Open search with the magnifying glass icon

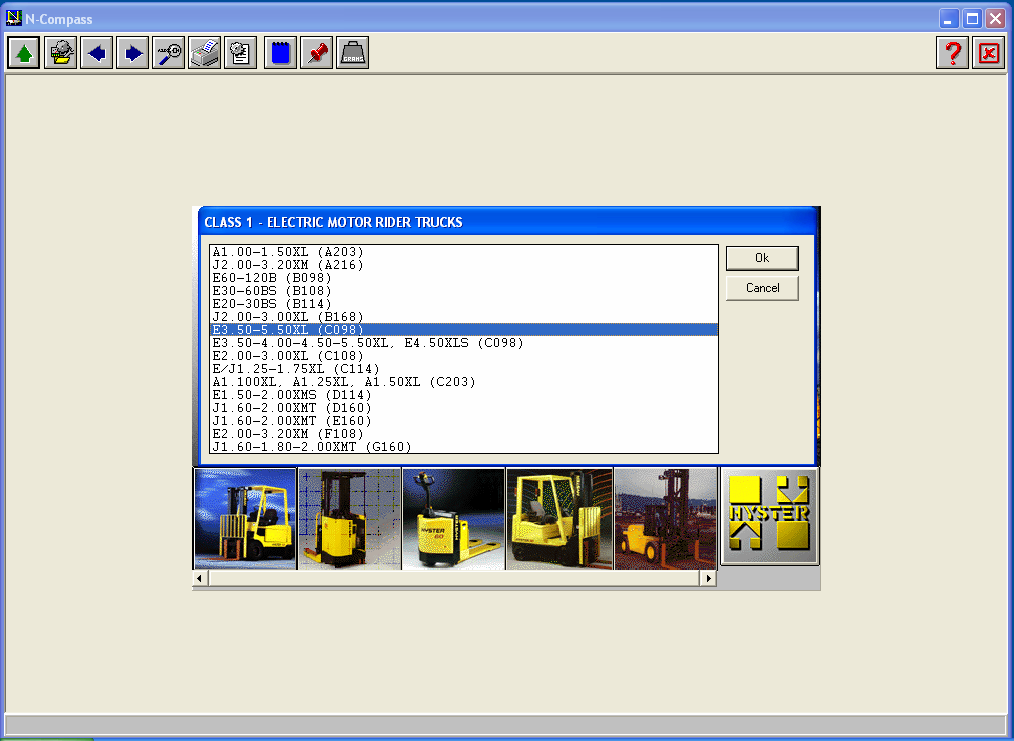(169, 52)
